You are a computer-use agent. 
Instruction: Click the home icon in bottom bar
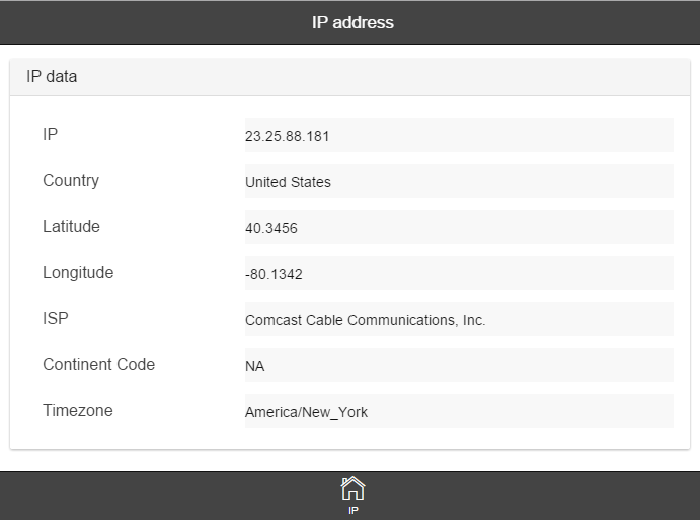(x=353, y=488)
